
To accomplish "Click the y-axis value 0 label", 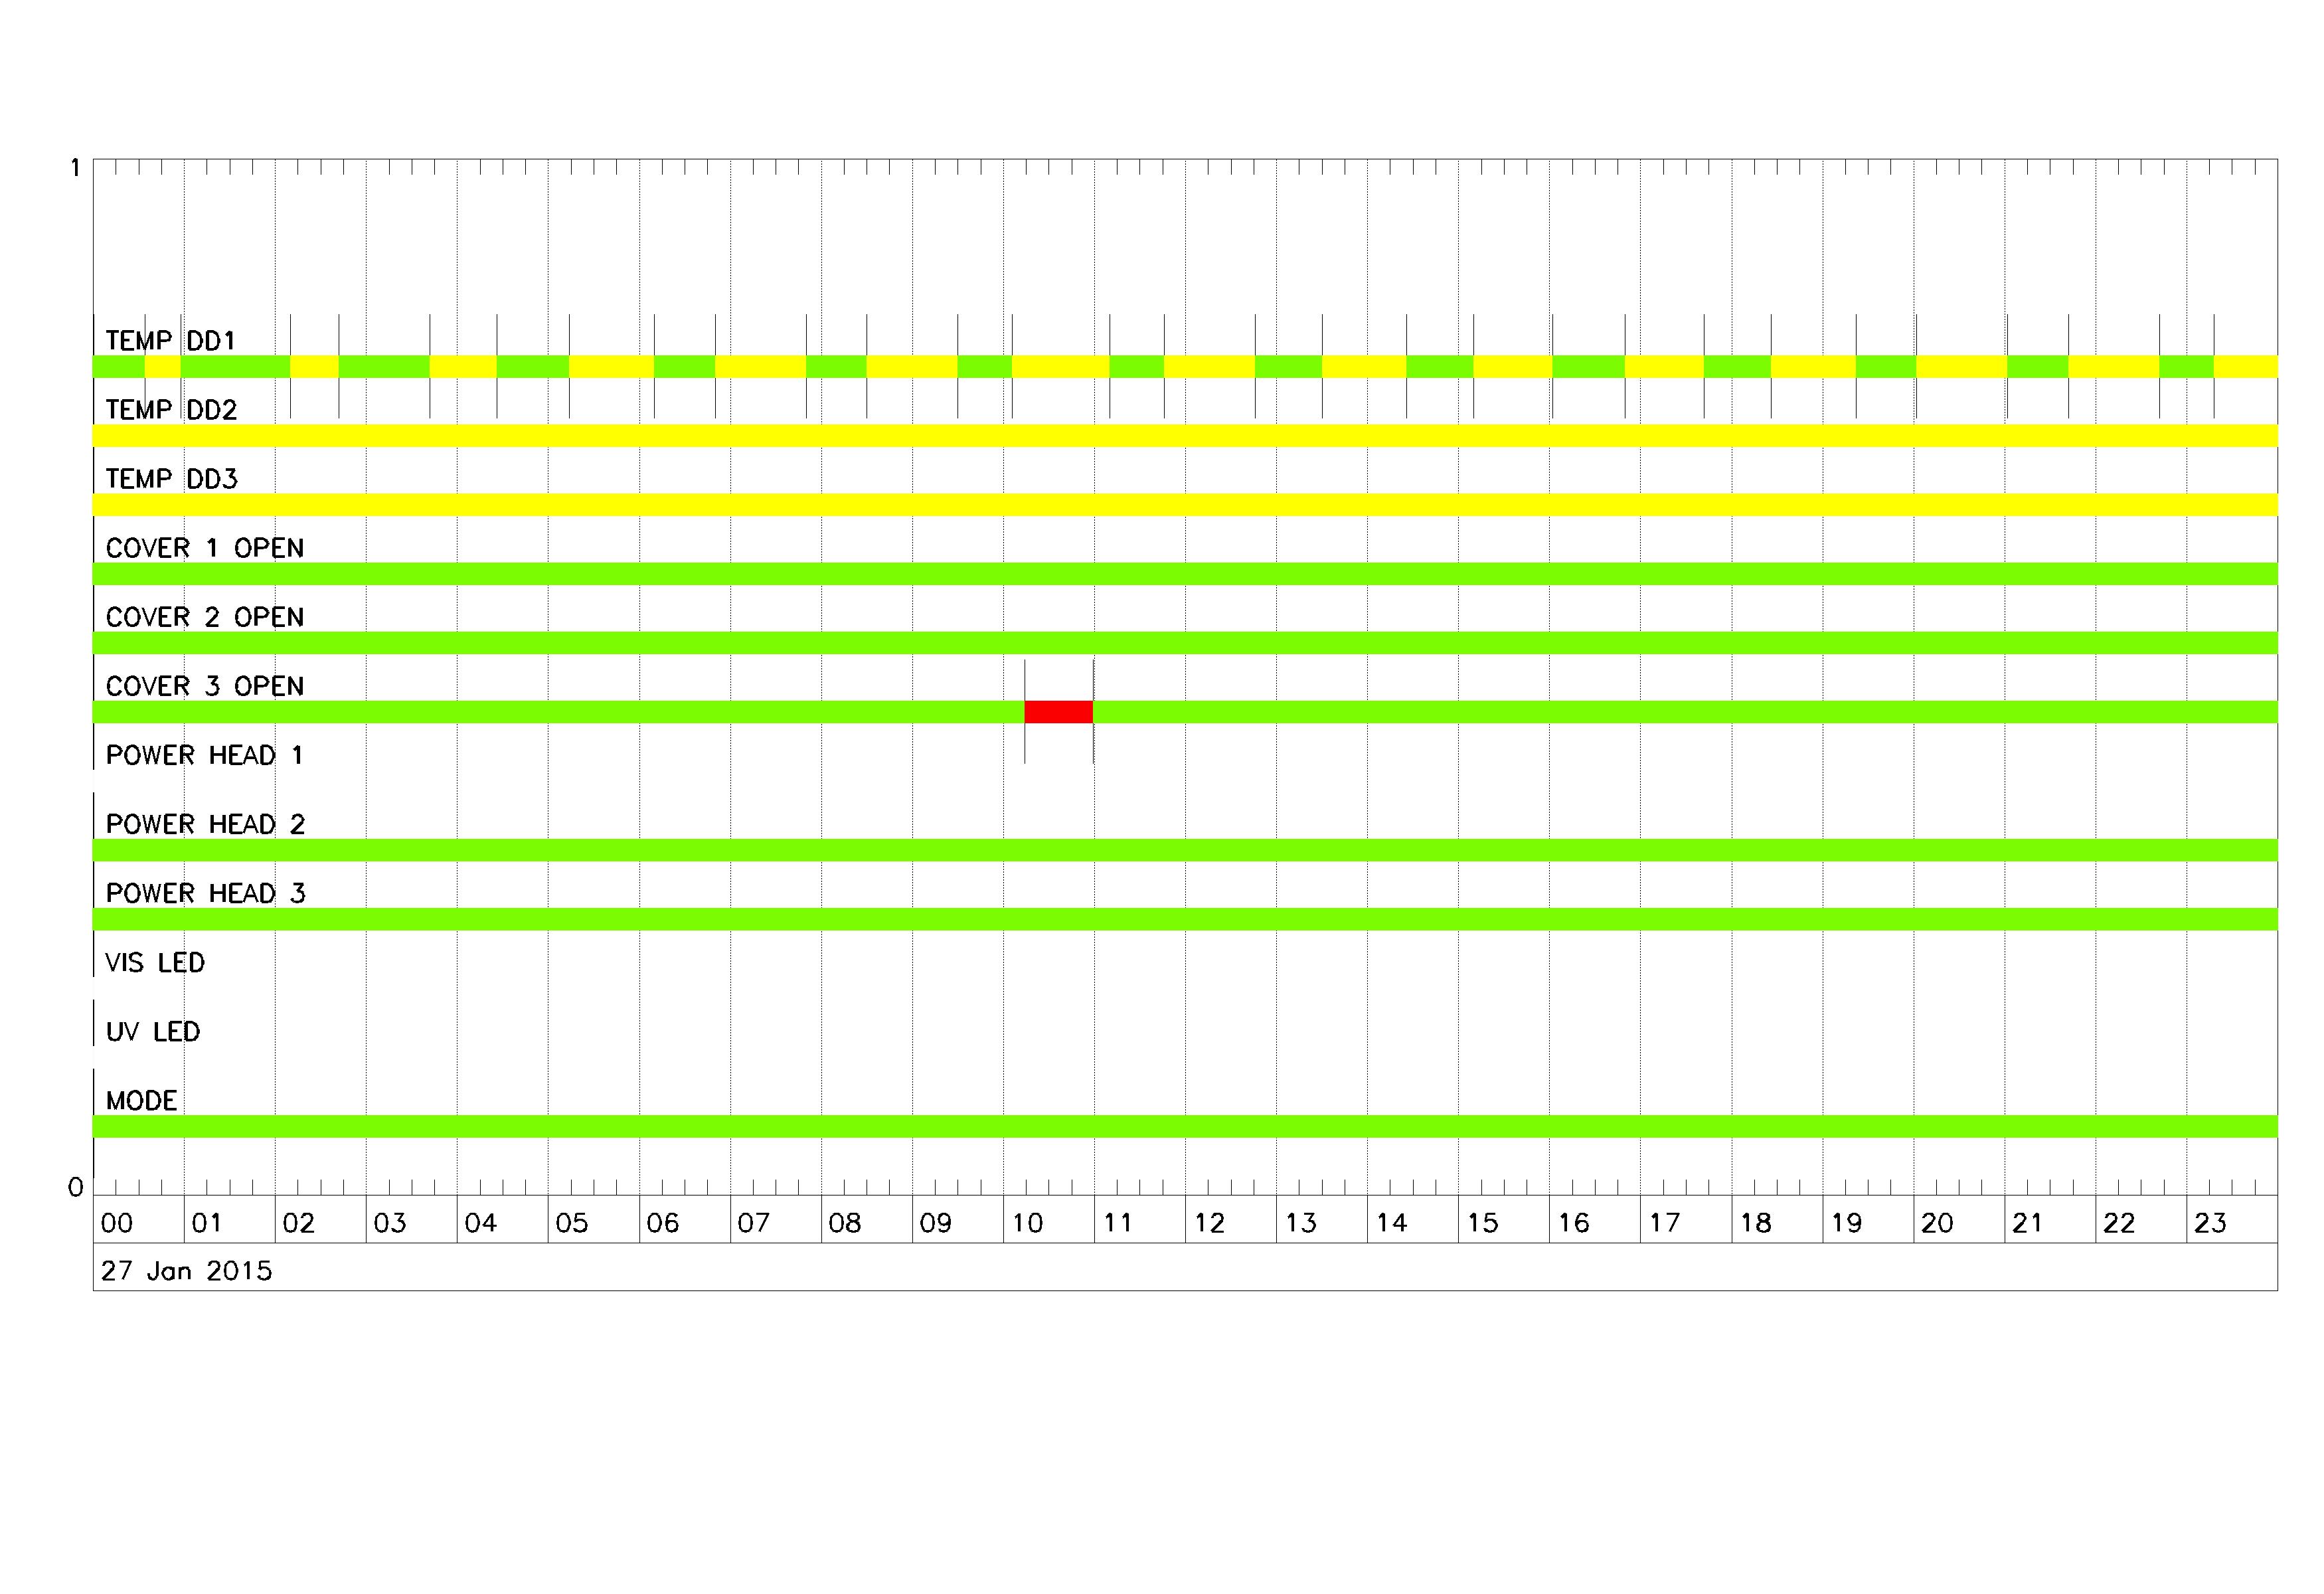I will point(75,1188).
